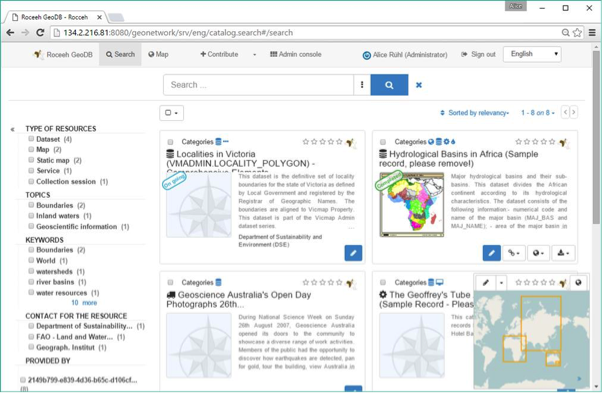This screenshot has width=602, height=393.
Task: Click the monitor category icon on The Geoffrey's Tube card
Action: [440, 282]
